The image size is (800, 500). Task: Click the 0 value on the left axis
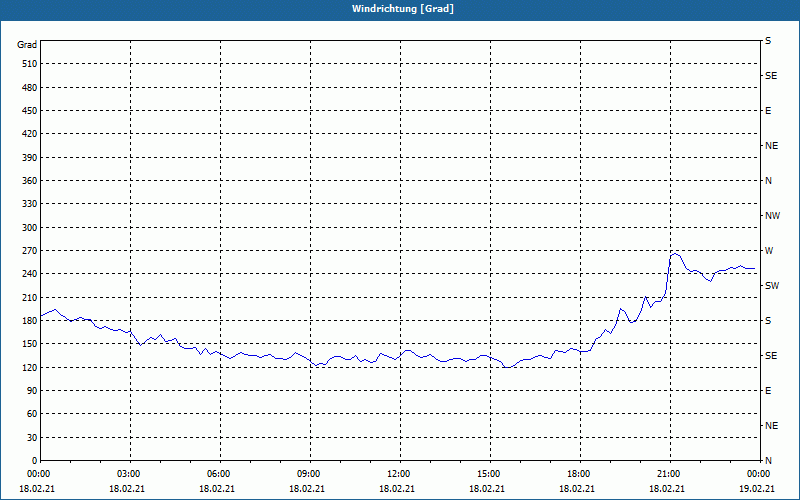(x=35, y=461)
